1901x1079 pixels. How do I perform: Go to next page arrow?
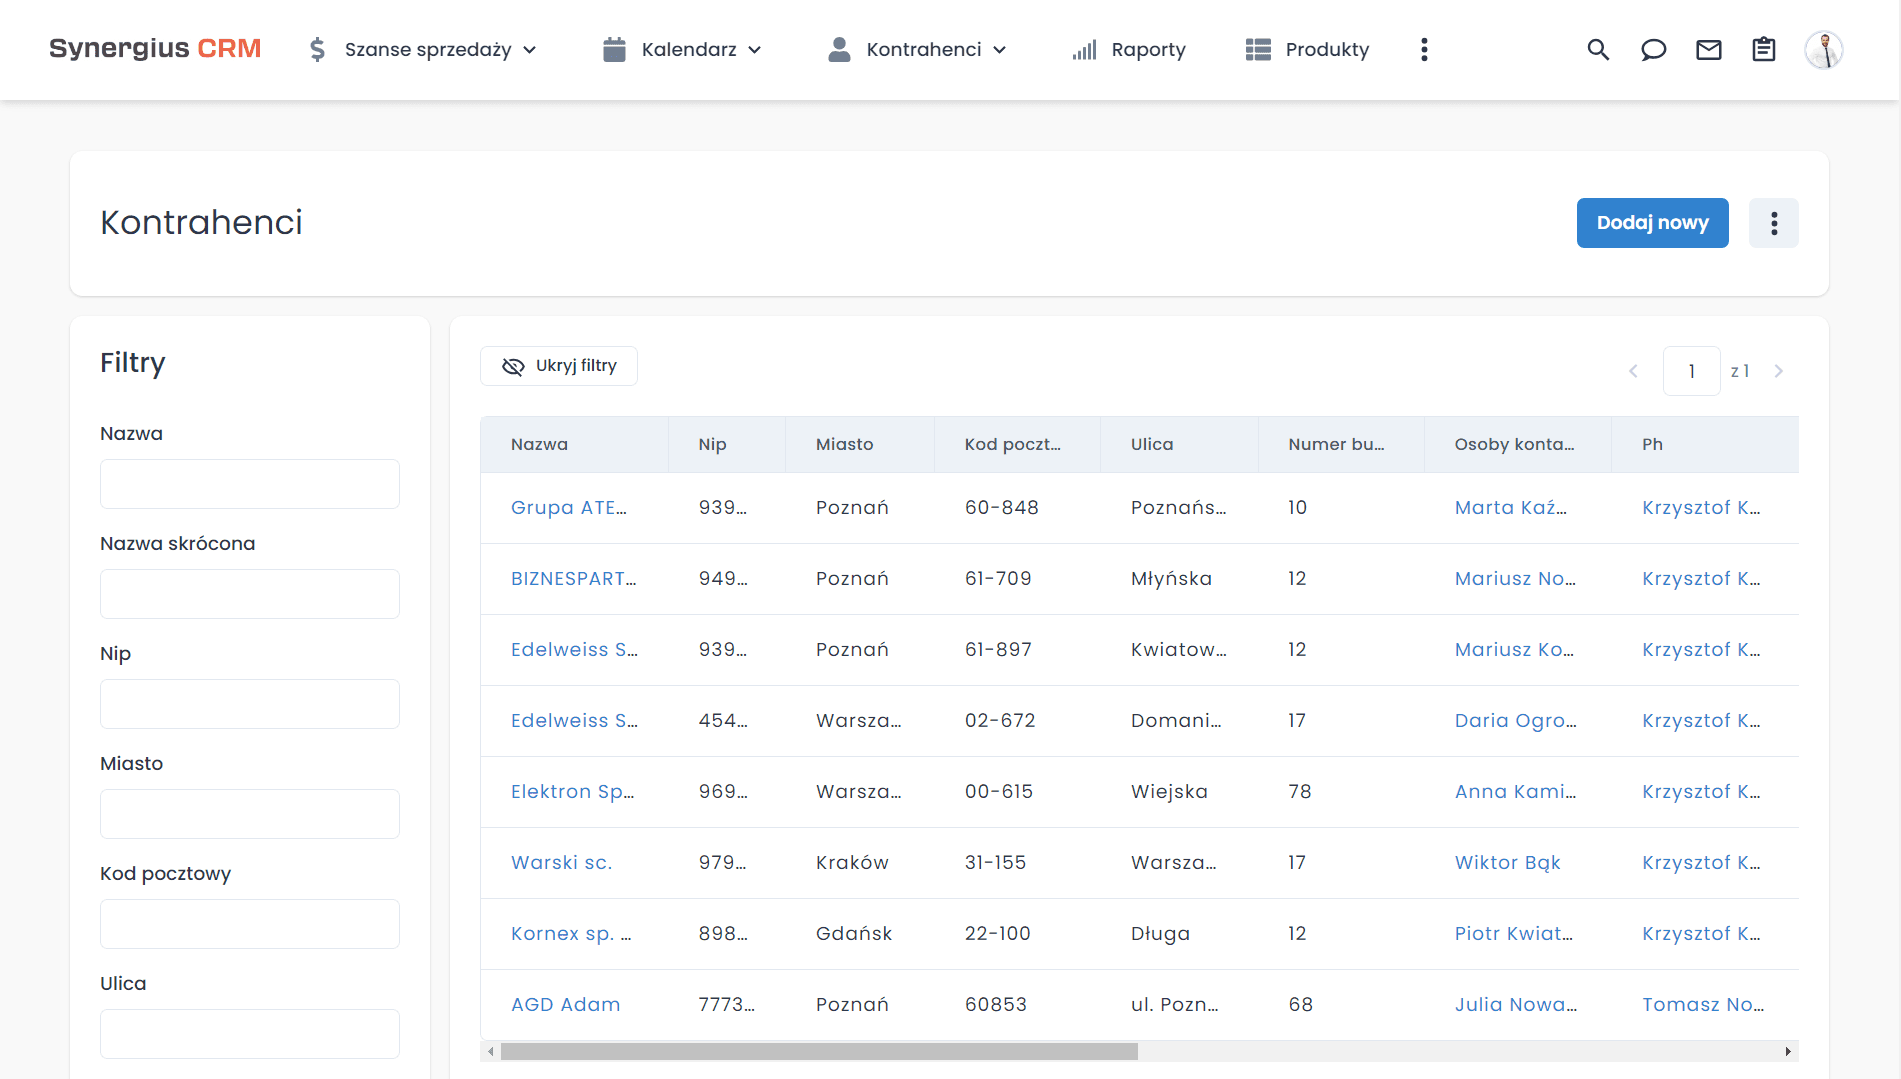coord(1778,371)
